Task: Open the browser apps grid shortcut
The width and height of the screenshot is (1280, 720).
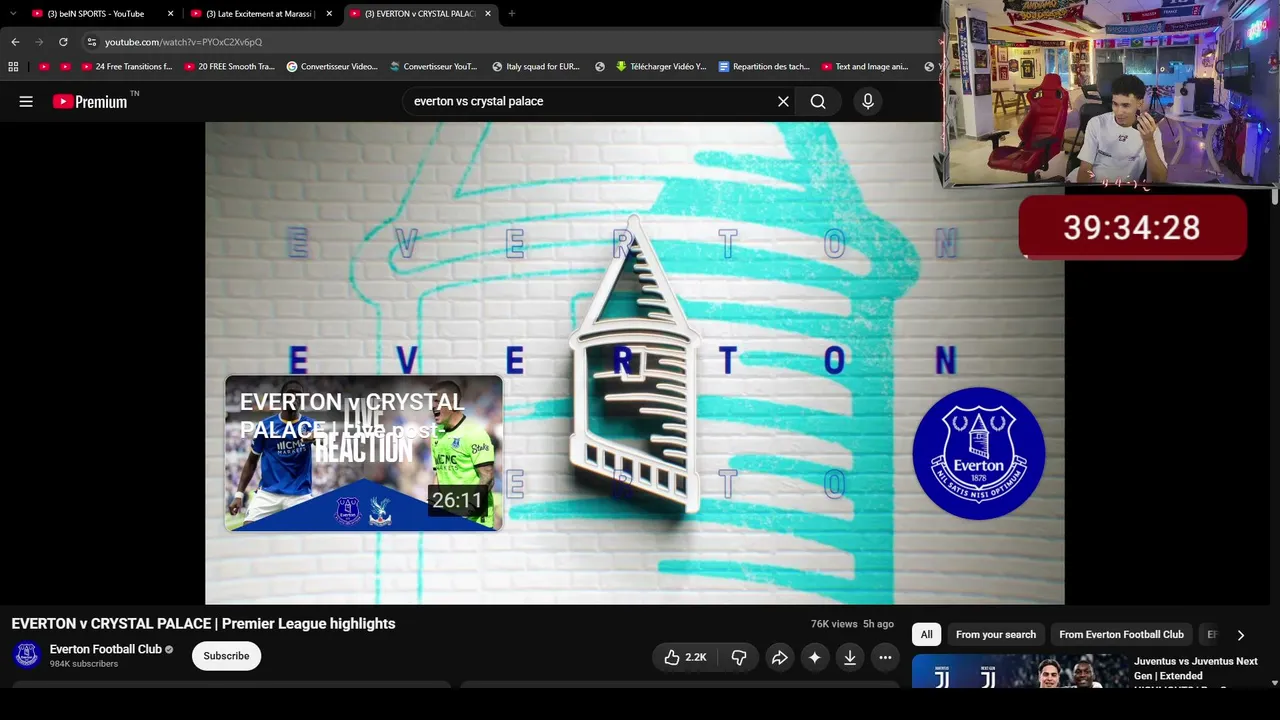Action: point(13,67)
